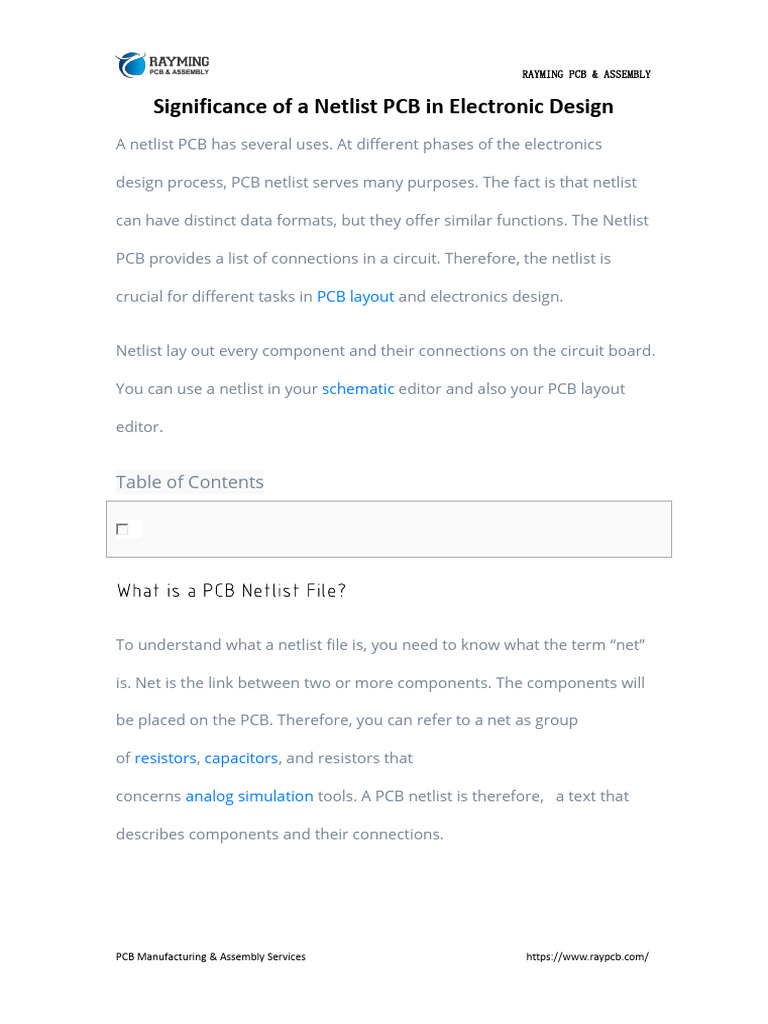Click the lone word "editor." on its own line

coord(139,427)
